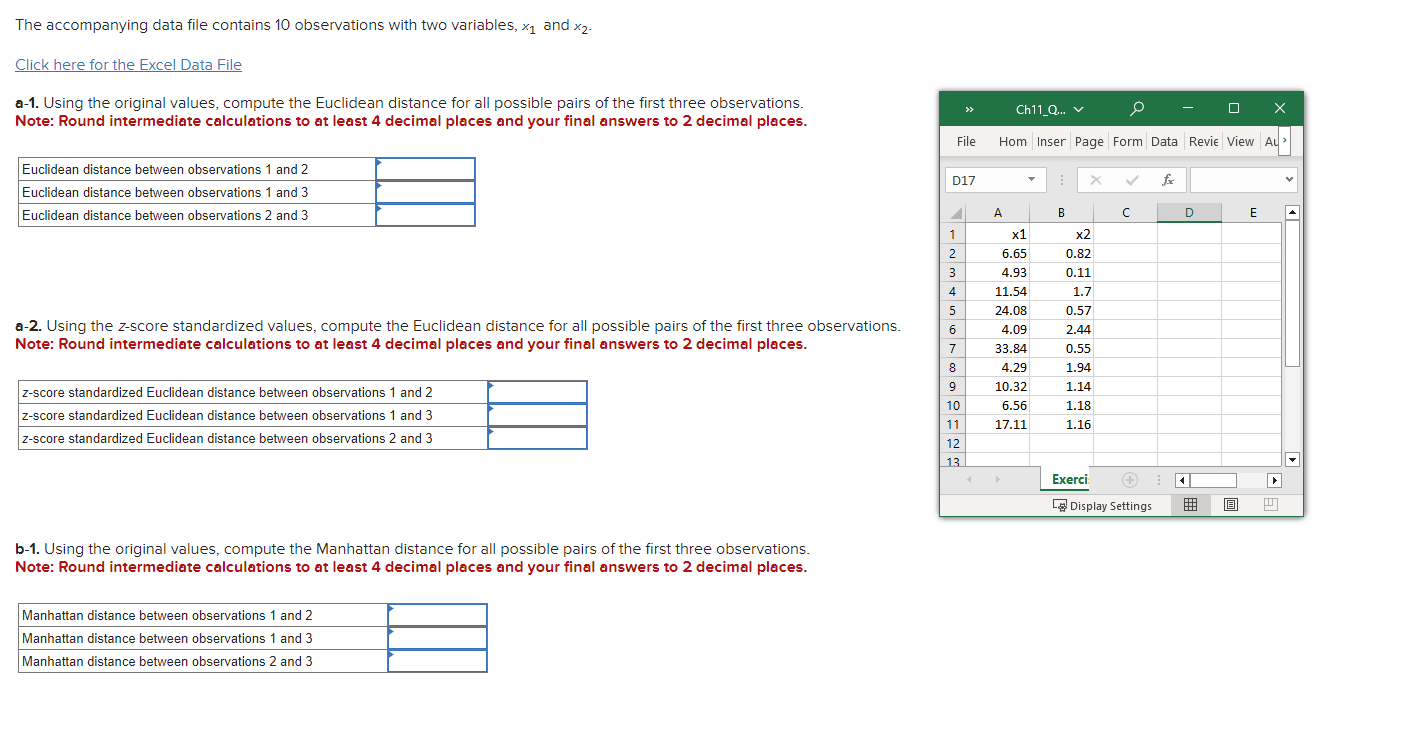Switch to Page Layout view icon

tap(1230, 505)
